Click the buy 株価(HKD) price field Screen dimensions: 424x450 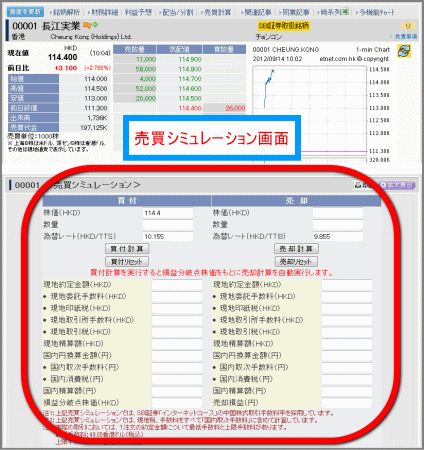pyautogui.click(x=168, y=213)
